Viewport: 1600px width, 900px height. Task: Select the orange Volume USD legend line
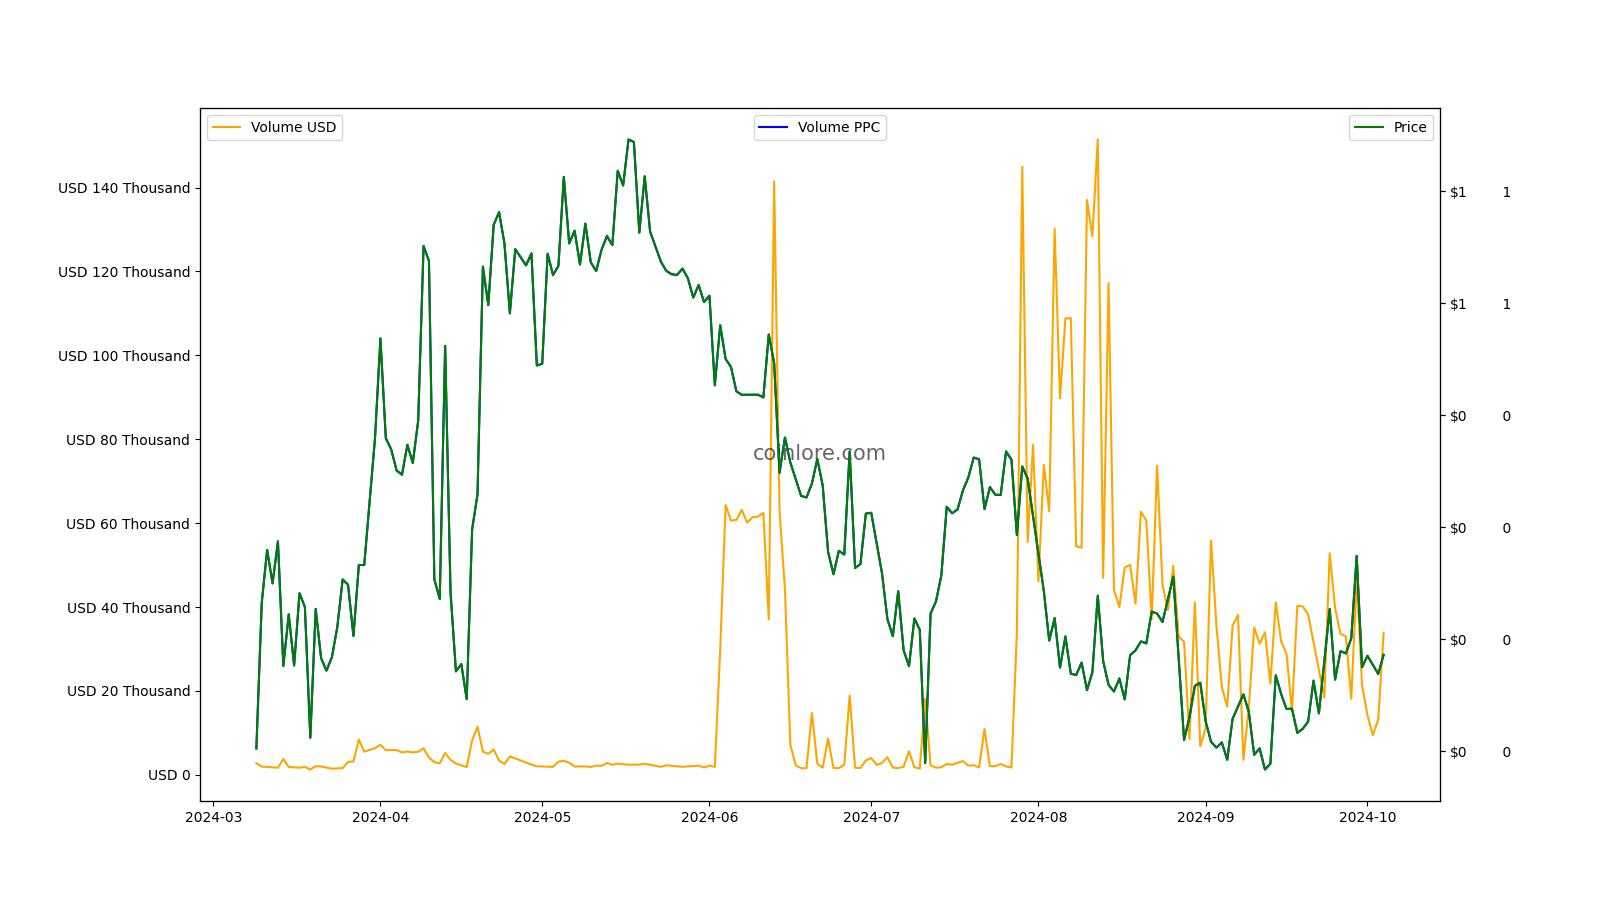click(x=227, y=127)
